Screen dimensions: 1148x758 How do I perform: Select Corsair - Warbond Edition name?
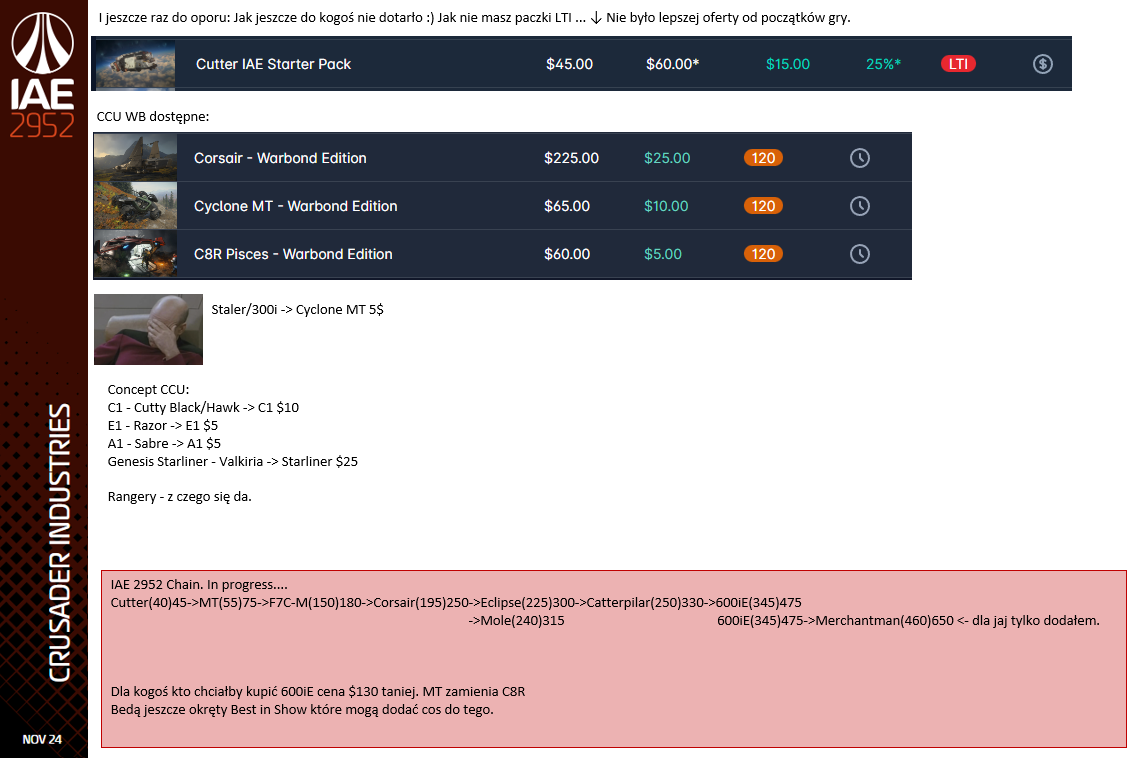[x=280, y=158]
